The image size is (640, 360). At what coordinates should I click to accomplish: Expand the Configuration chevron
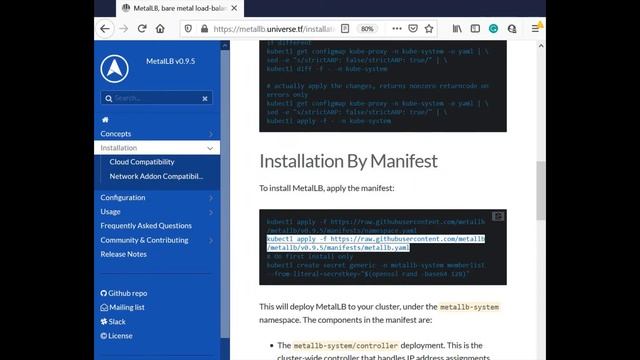point(211,198)
